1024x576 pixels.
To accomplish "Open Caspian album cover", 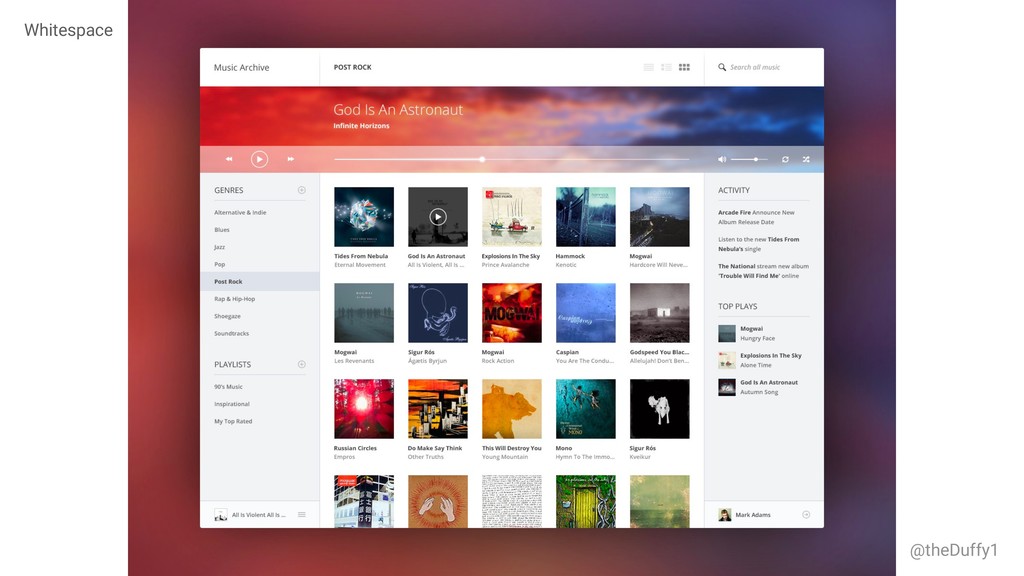I will (586, 313).
